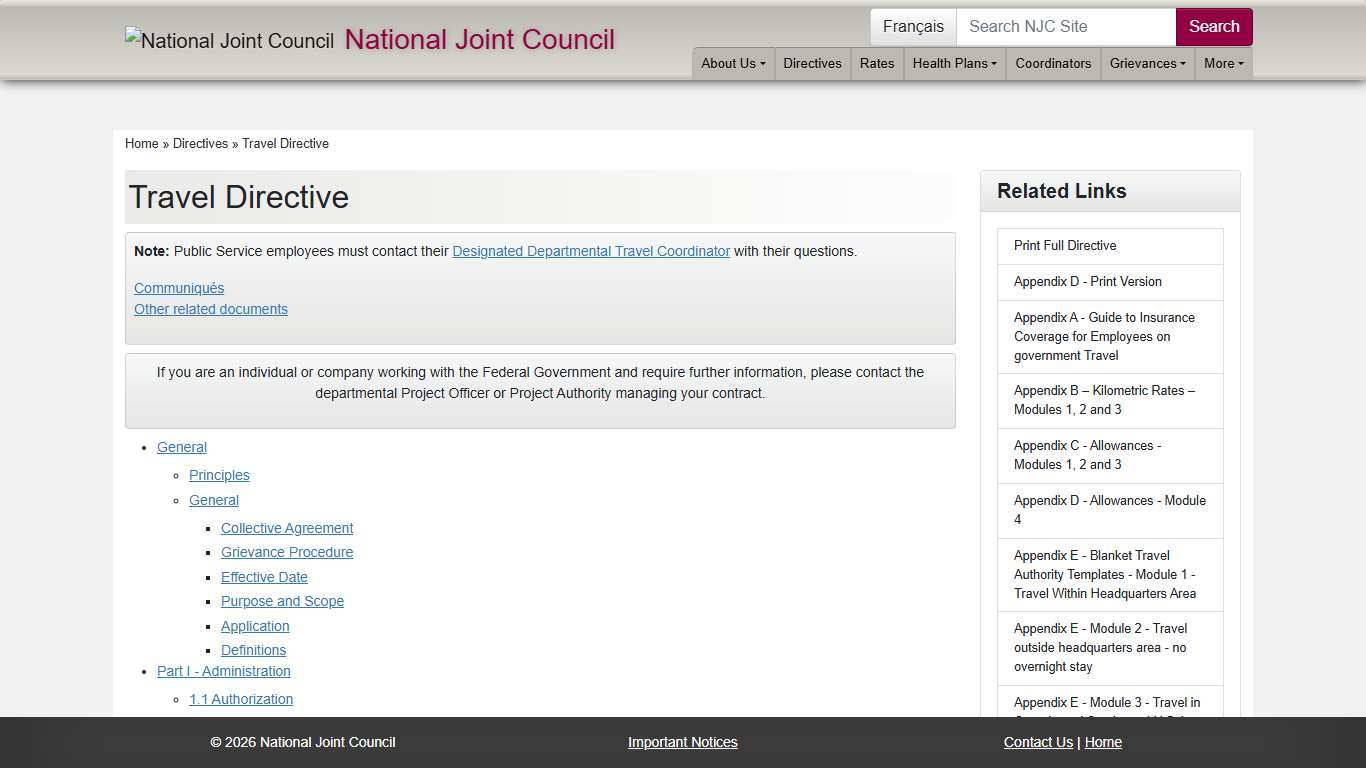Follow the Other related documents link
The height and width of the screenshot is (768, 1366).
pyautogui.click(x=211, y=309)
